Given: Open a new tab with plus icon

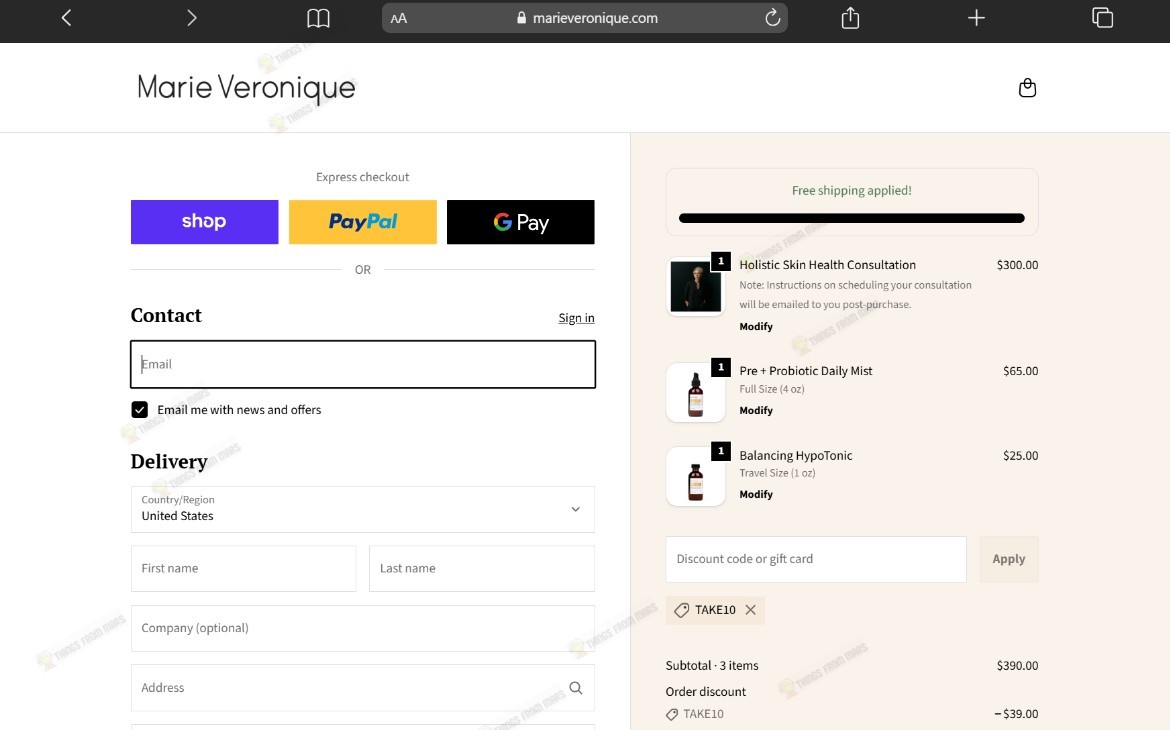Looking at the screenshot, I should pos(976,18).
